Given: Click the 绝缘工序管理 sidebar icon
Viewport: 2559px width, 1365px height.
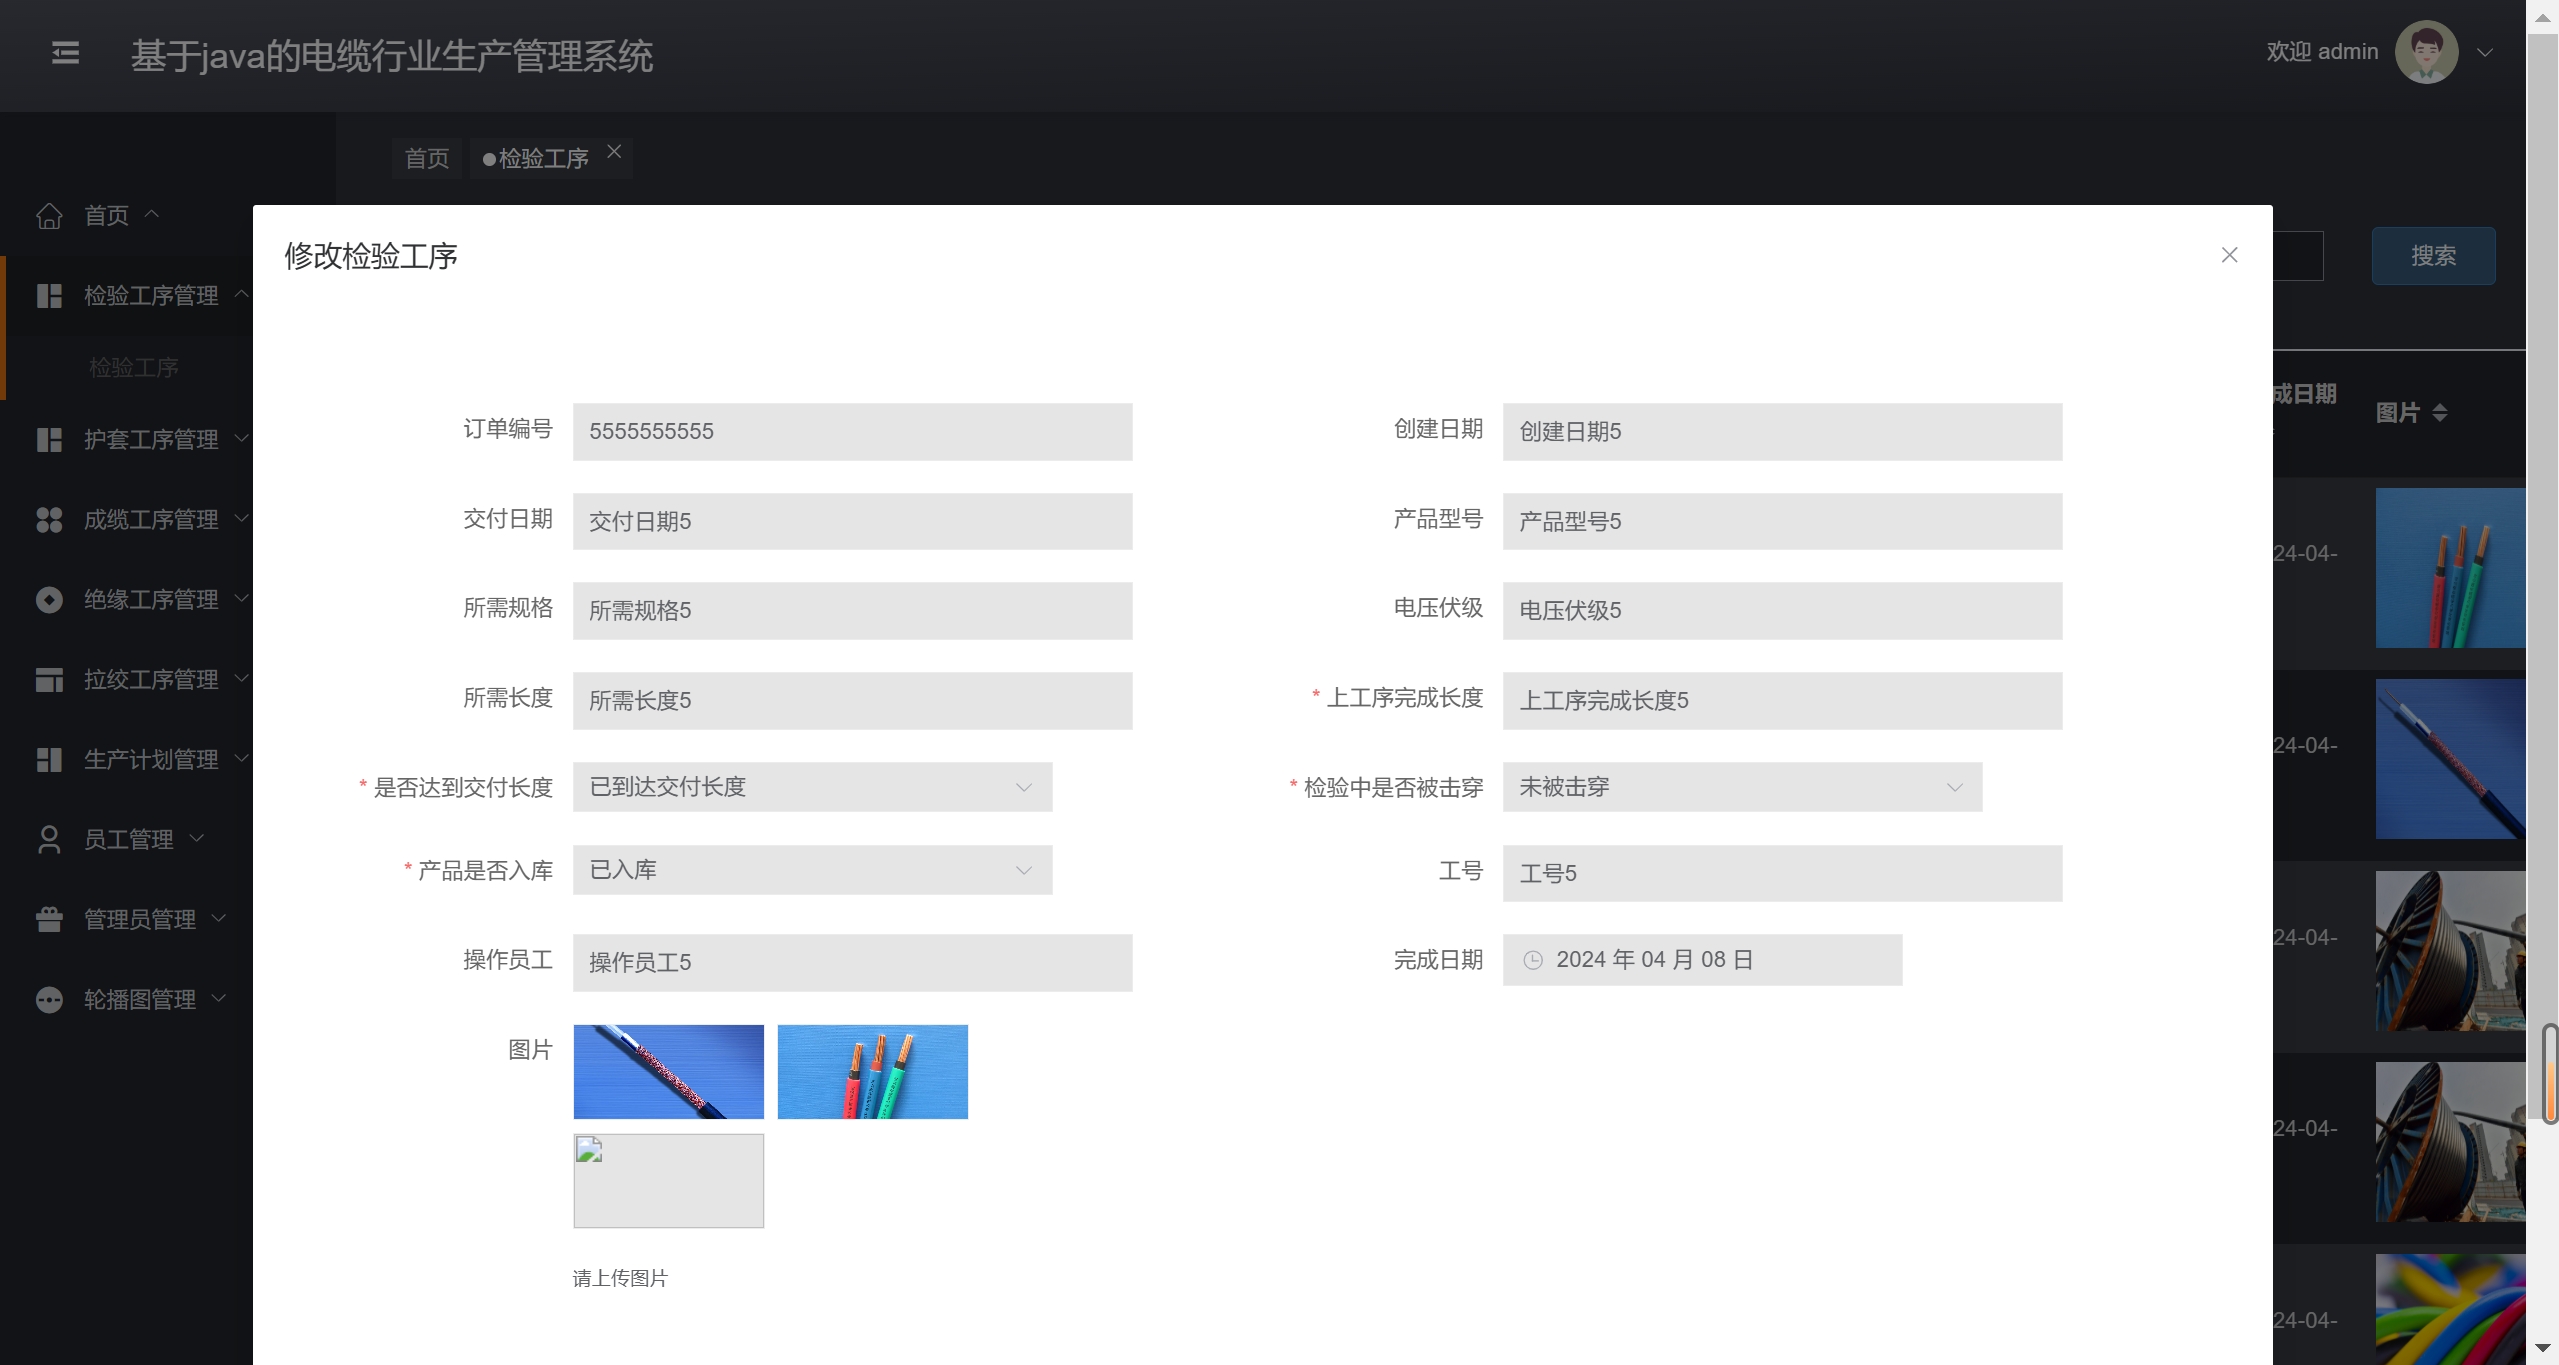Looking at the screenshot, I should coord(49,600).
